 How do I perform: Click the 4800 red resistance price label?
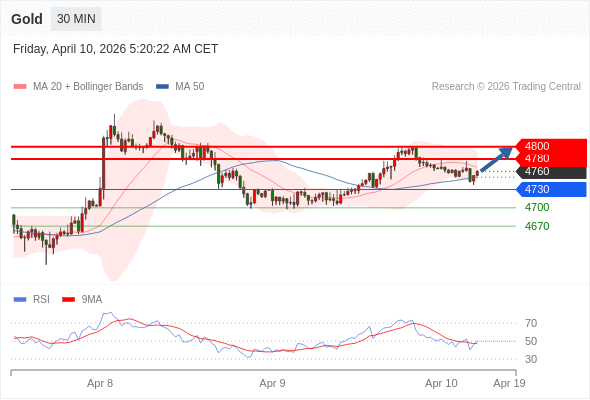(x=551, y=146)
